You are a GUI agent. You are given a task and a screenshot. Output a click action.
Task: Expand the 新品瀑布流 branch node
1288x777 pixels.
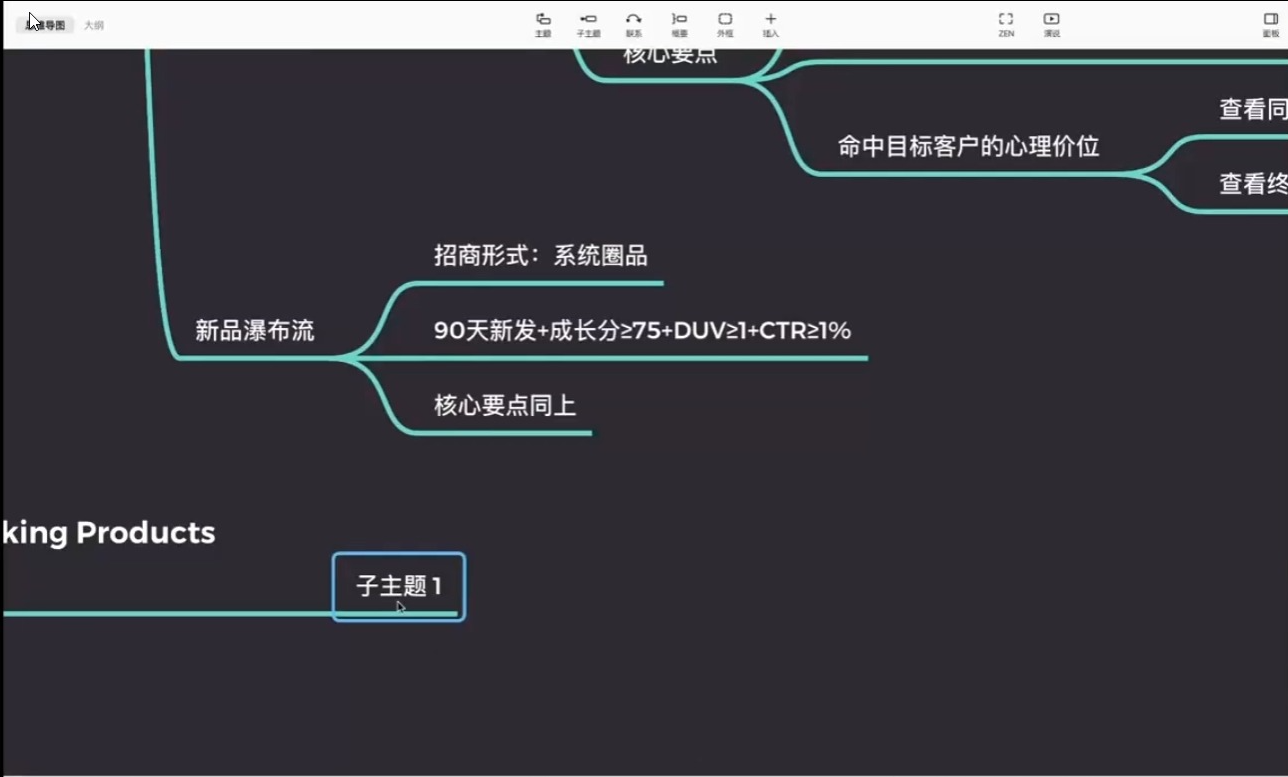[x=254, y=330]
